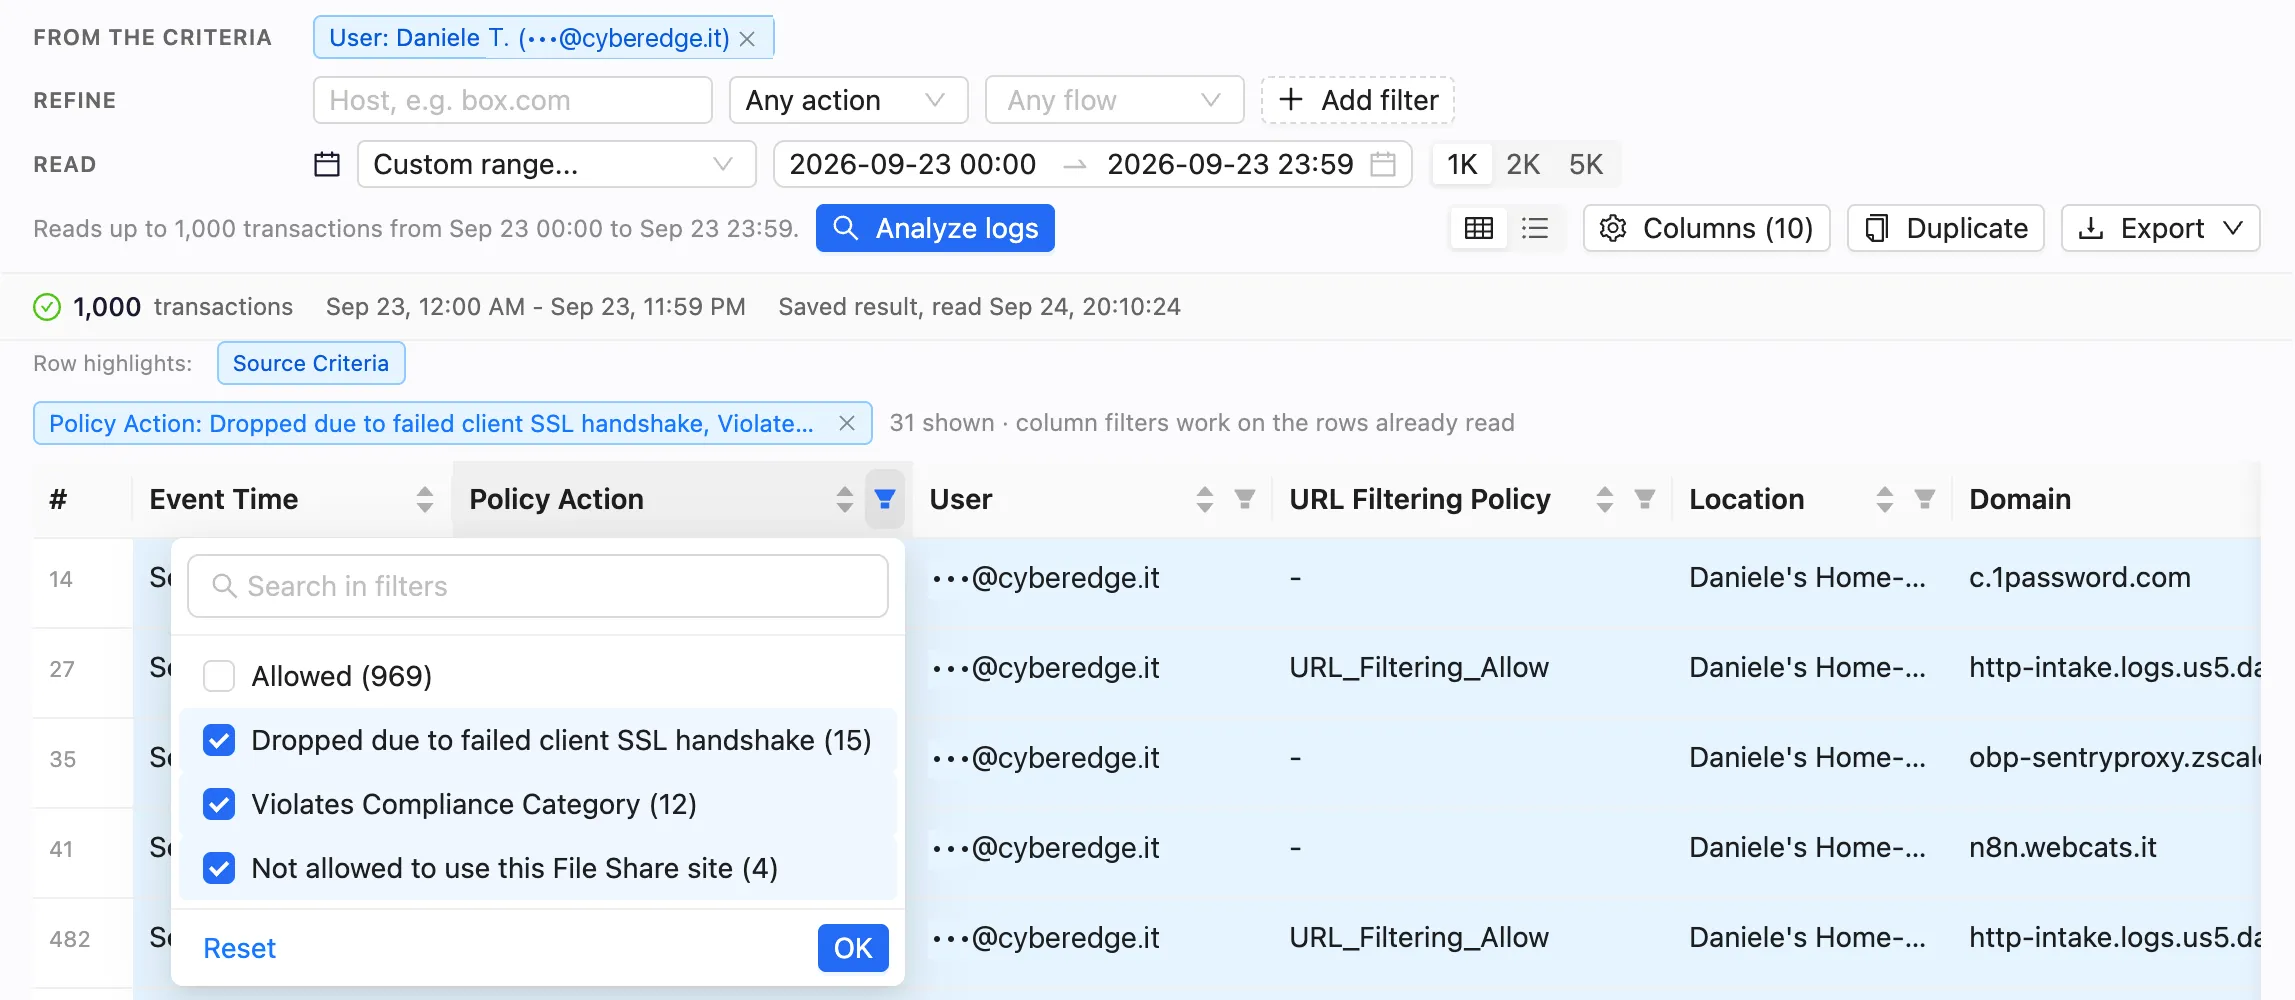The height and width of the screenshot is (1000, 2295).
Task: Clear the Policy Action filter chip
Action: (847, 423)
